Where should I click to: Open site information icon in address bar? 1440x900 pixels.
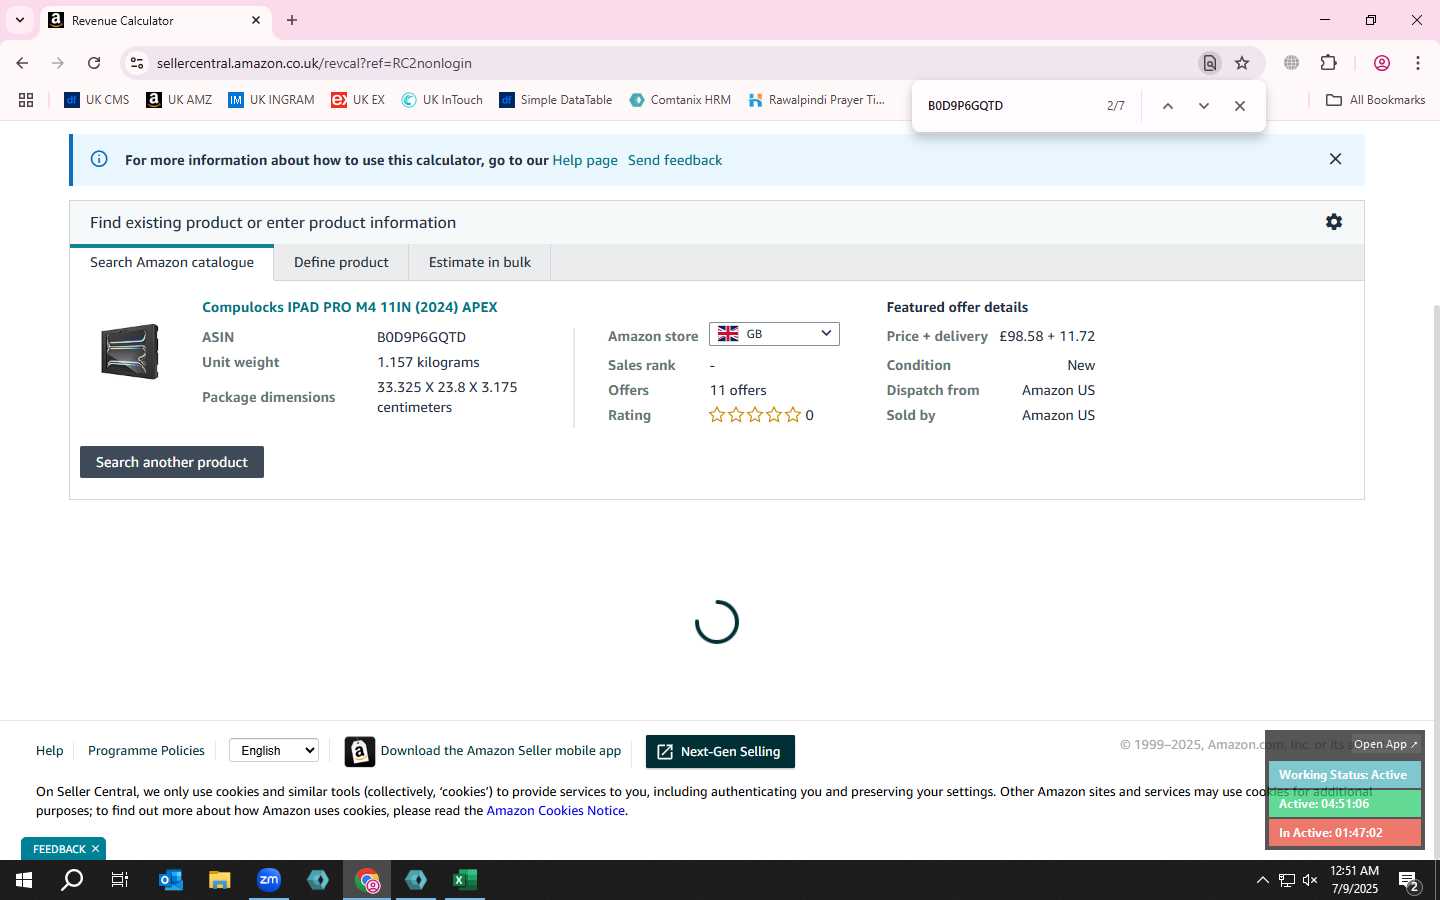pos(137,63)
